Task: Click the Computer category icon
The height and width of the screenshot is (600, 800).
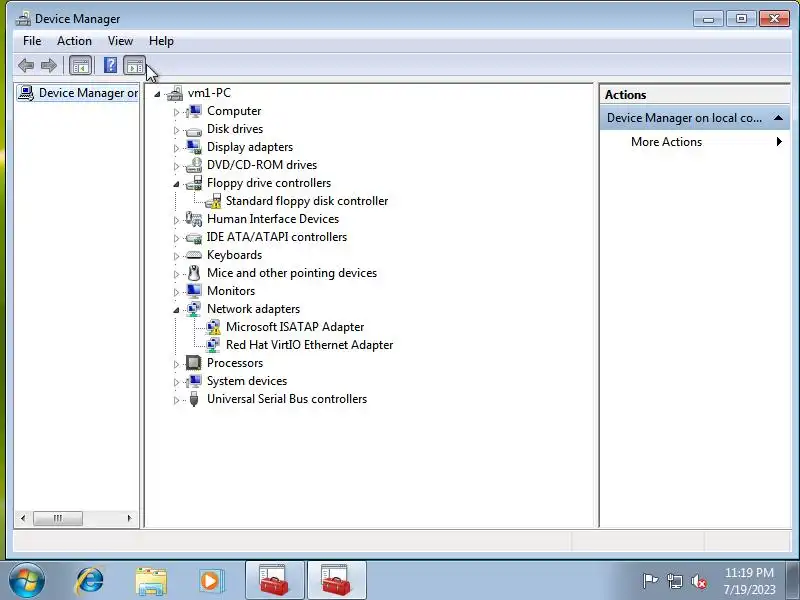Action: (x=193, y=111)
